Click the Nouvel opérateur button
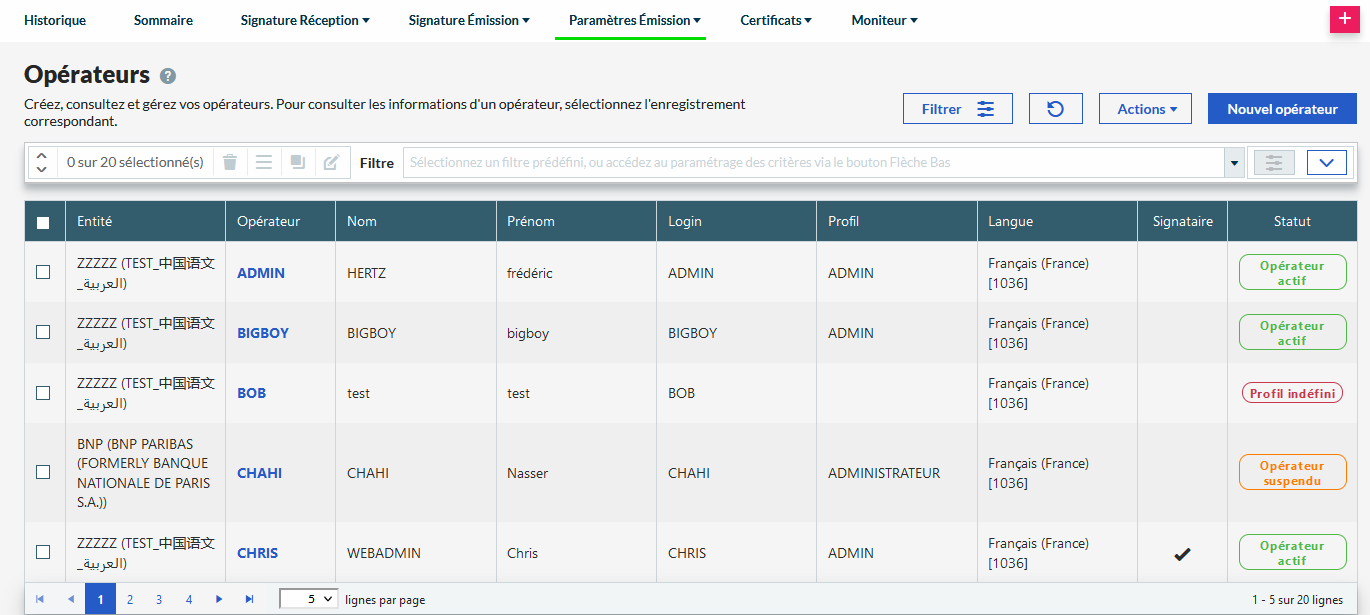Viewport: 1370px width, 615px height. click(x=1282, y=109)
